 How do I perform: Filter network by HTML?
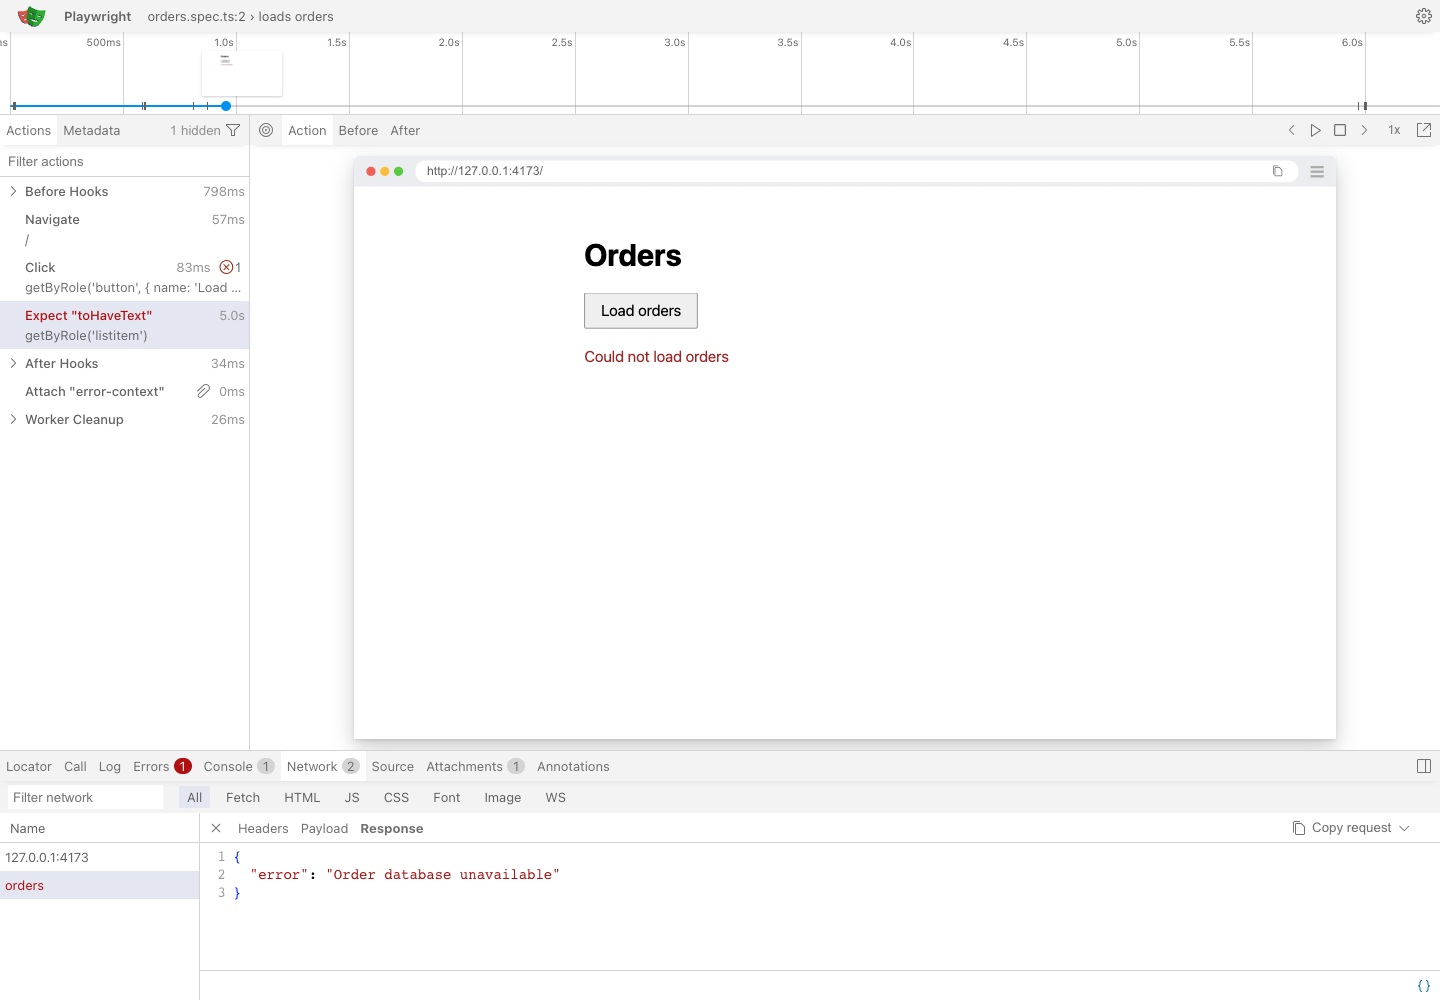pos(302,797)
